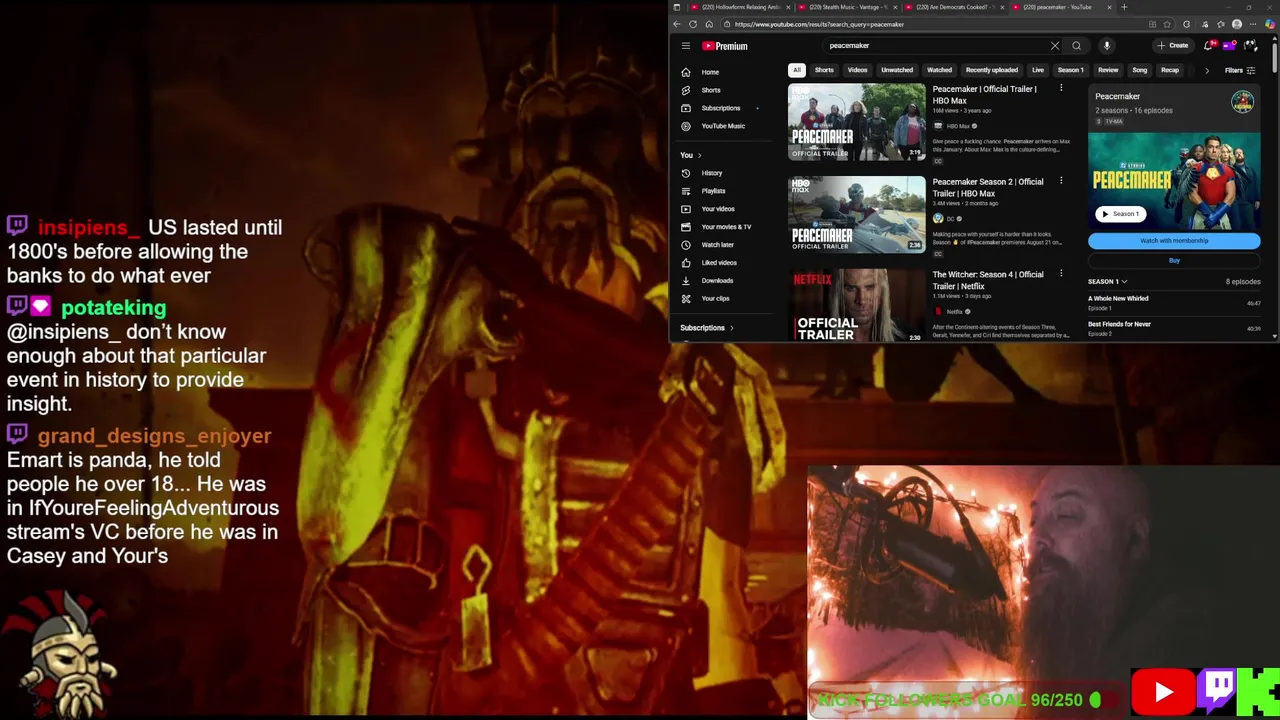
Task: Open episode A Whole New Whirled
Action: [1118, 299]
